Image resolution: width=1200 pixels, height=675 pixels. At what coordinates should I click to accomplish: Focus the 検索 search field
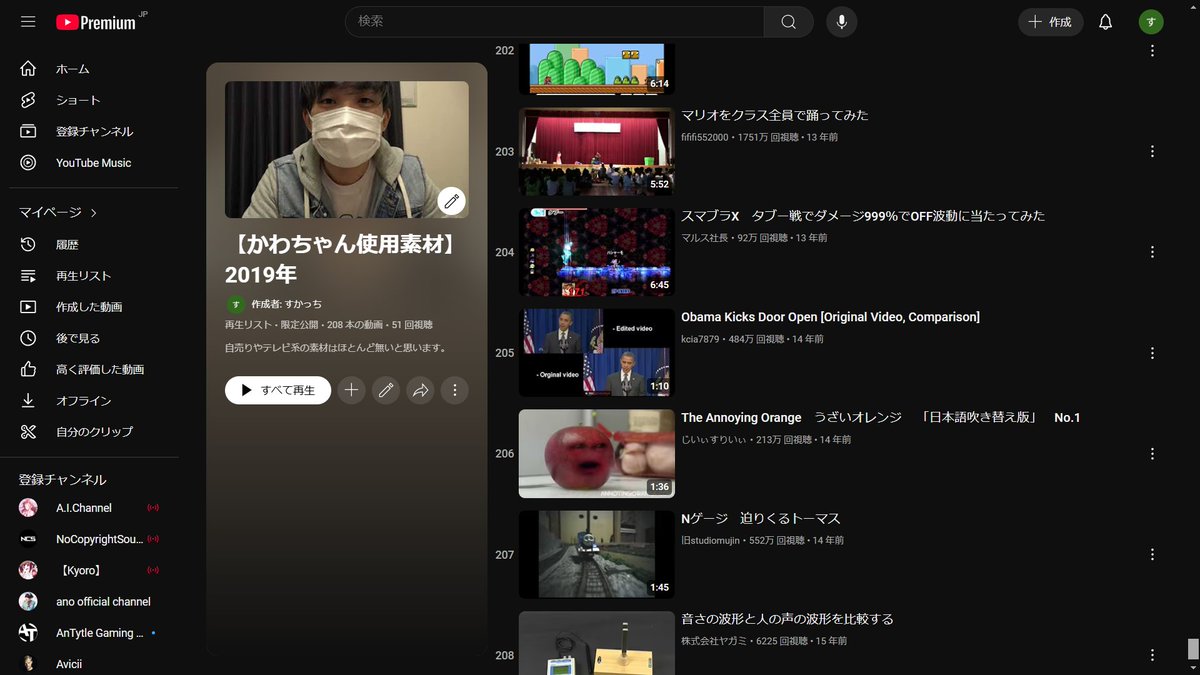click(555, 22)
